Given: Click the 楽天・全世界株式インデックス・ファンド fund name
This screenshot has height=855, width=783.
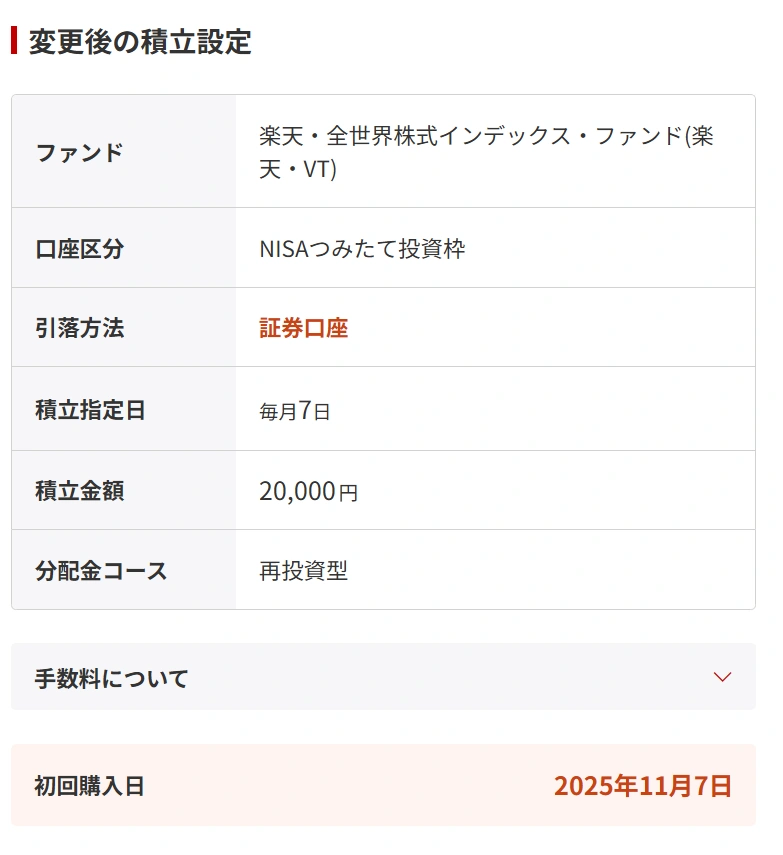Looking at the screenshot, I should [486, 152].
